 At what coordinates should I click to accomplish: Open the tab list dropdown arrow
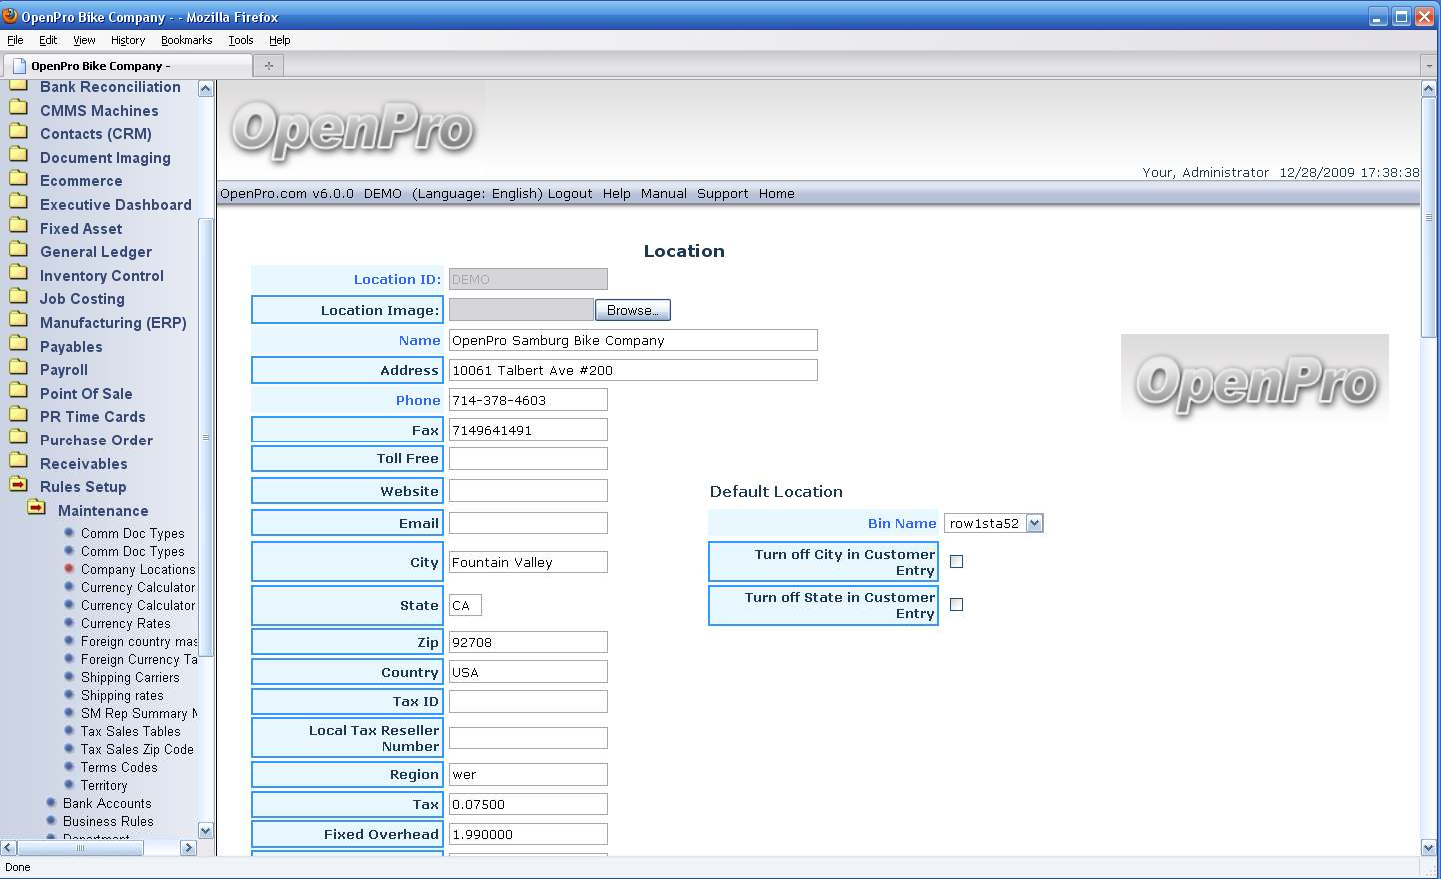click(1428, 66)
